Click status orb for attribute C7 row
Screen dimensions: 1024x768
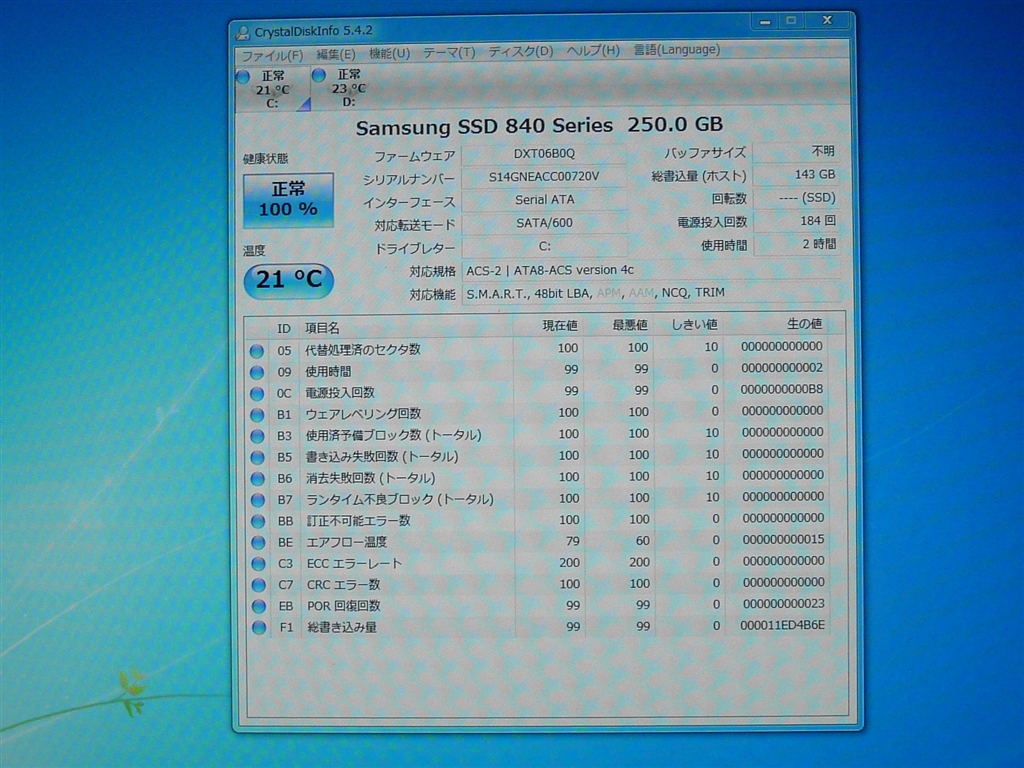(258, 585)
